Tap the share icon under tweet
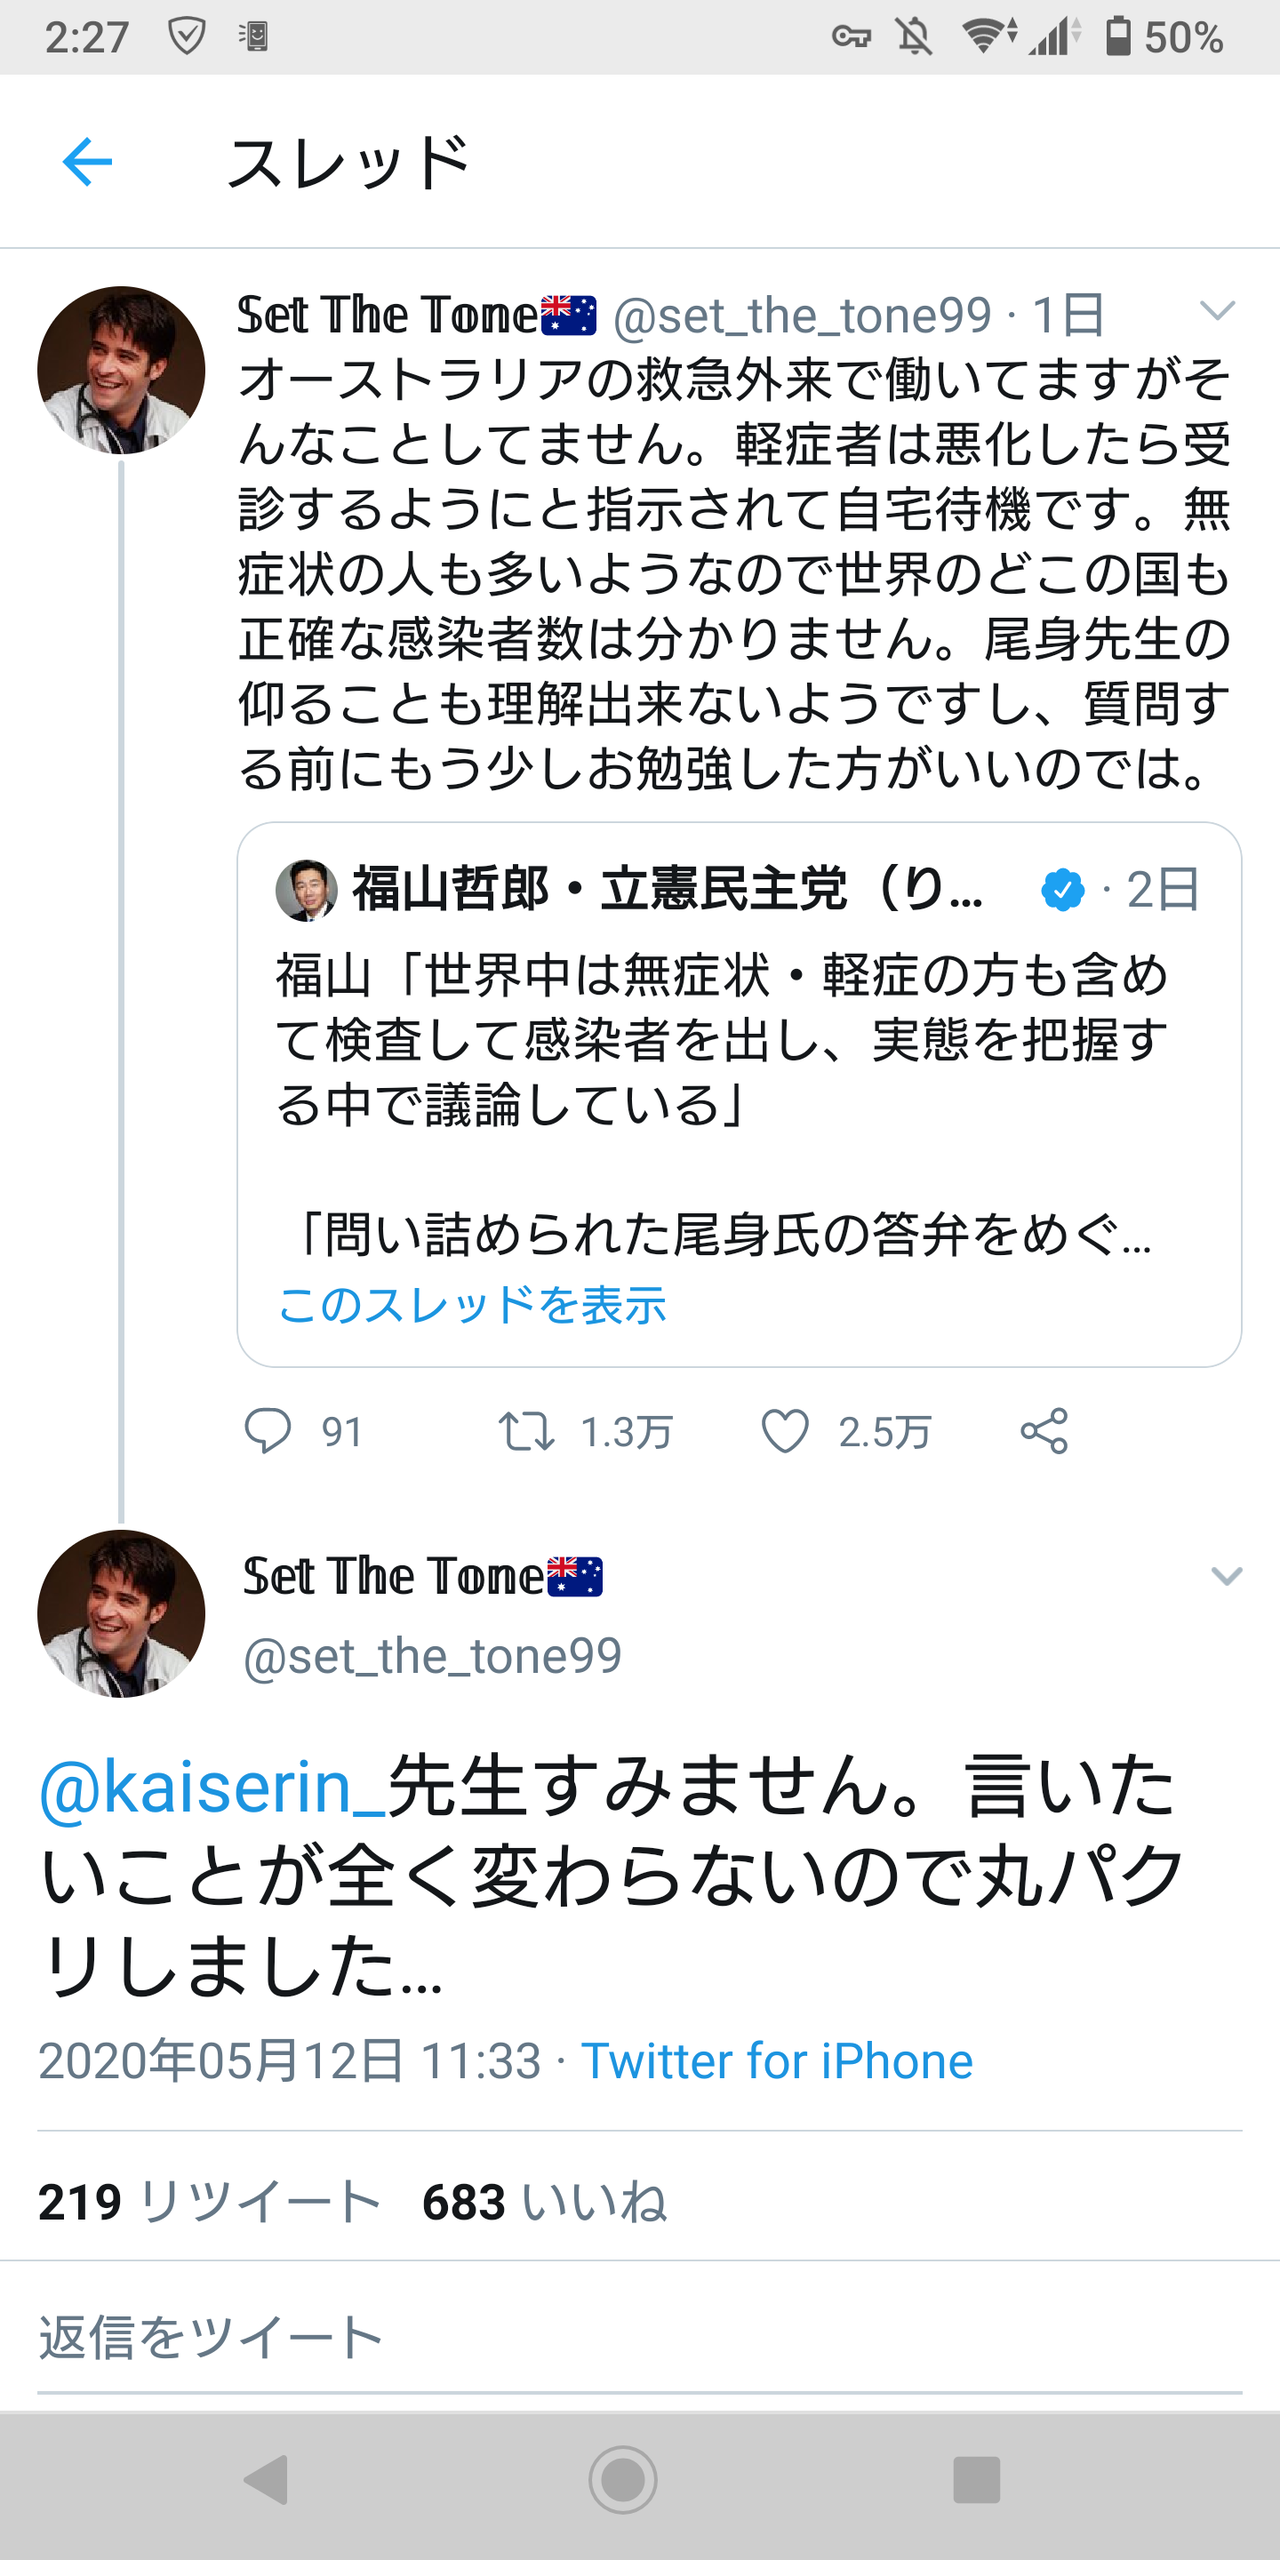This screenshot has width=1280, height=2560. [x=1044, y=1431]
